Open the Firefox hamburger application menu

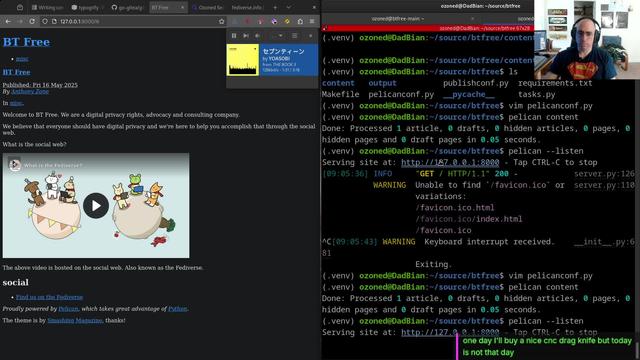click(312, 21)
